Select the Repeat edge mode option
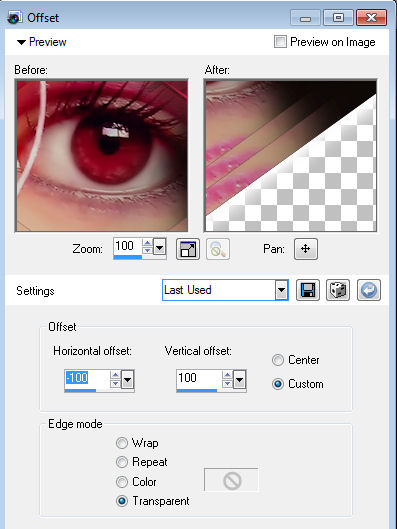 [122, 462]
